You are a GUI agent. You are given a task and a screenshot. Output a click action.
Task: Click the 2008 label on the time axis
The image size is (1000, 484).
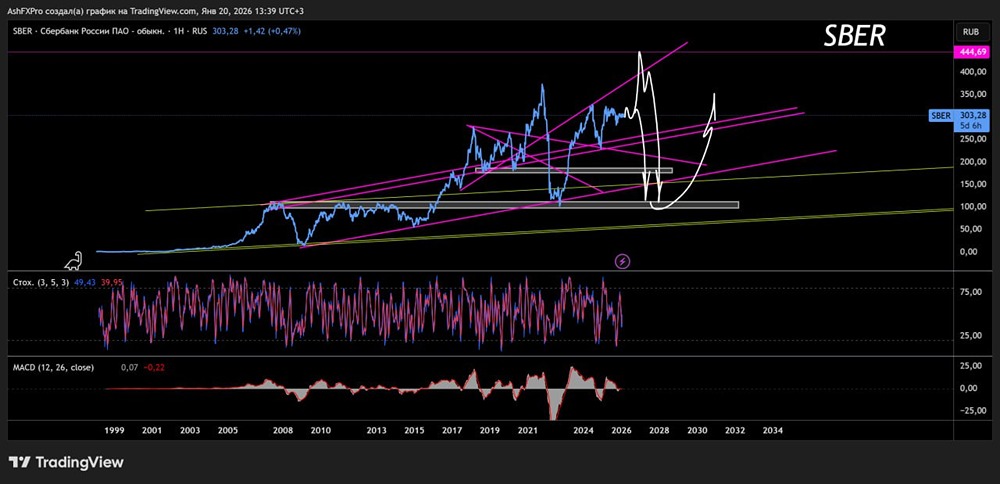coord(283,430)
